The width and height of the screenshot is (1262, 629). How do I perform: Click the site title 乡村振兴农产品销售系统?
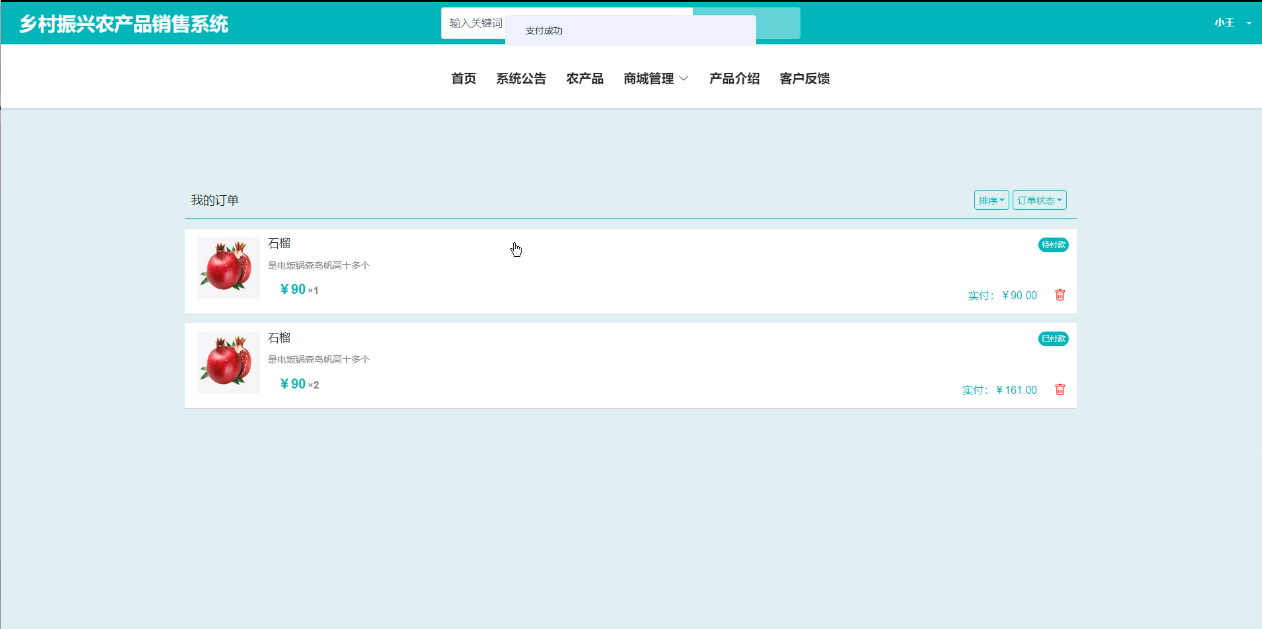(124, 24)
